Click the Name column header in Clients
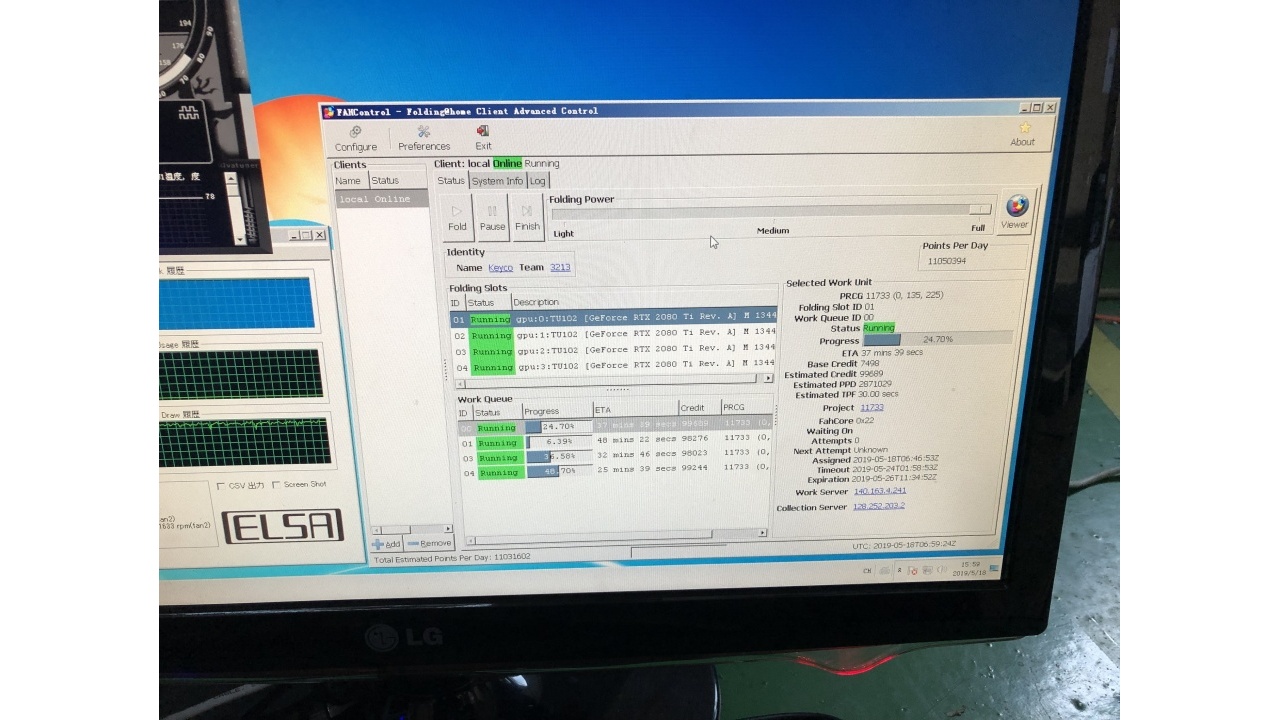Viewport: 1280px width, 720px height. click(x=350, y=181)
